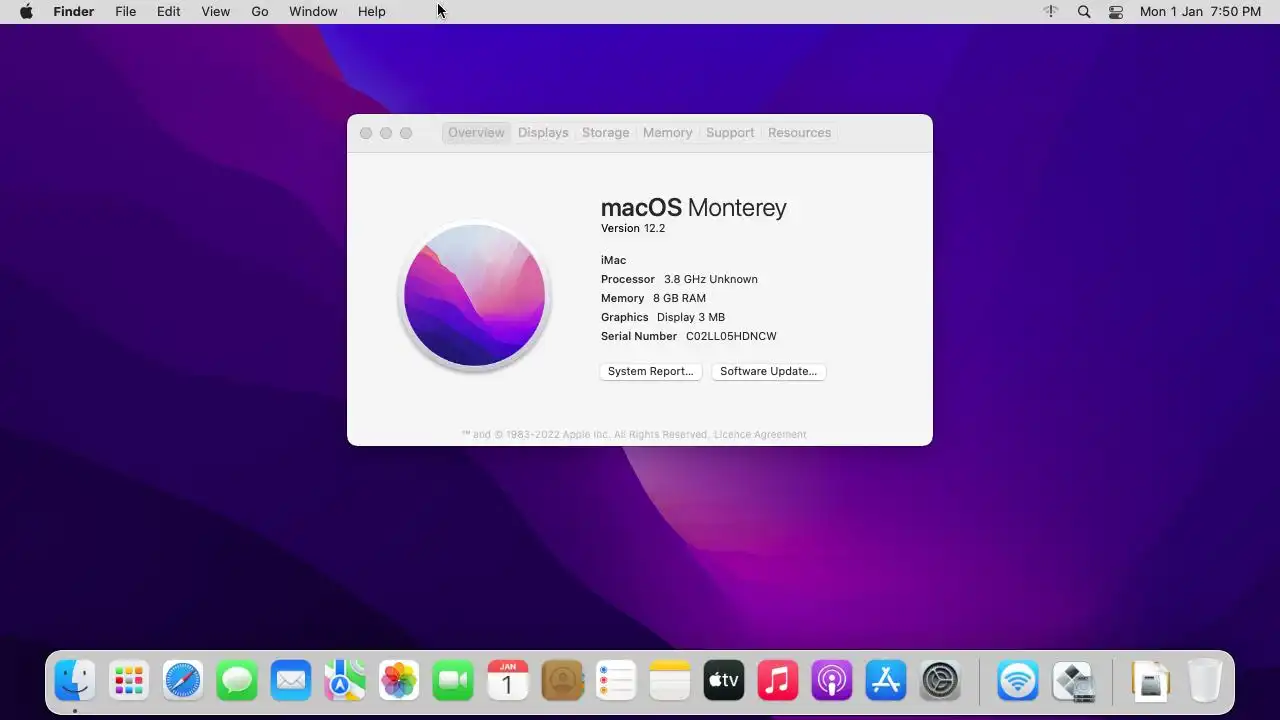Open the Finder menu
The height and width of the screenshot is (720, 1280).
(x=74, y=12)
